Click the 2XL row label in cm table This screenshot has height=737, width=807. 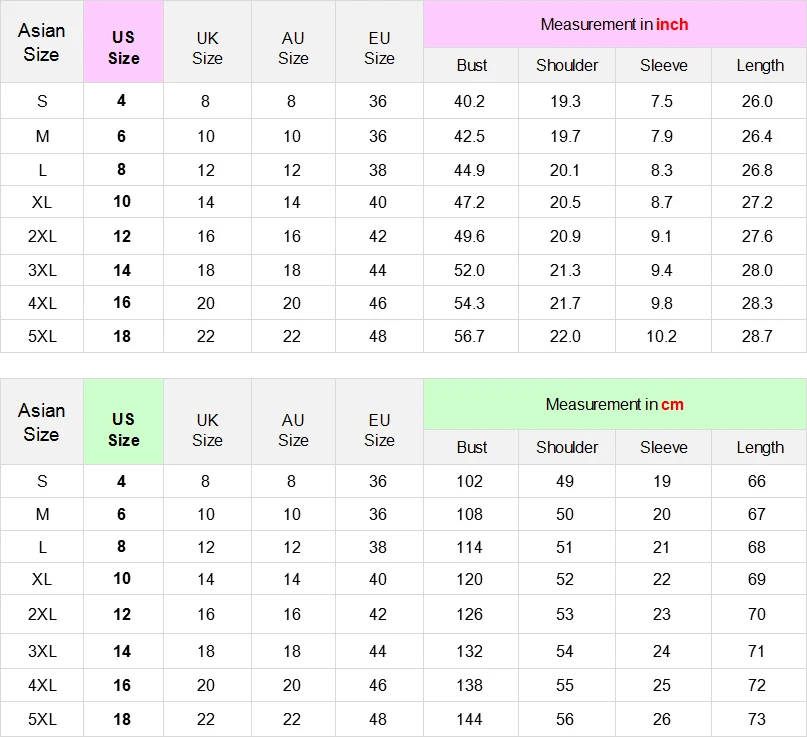click(42, 614)
